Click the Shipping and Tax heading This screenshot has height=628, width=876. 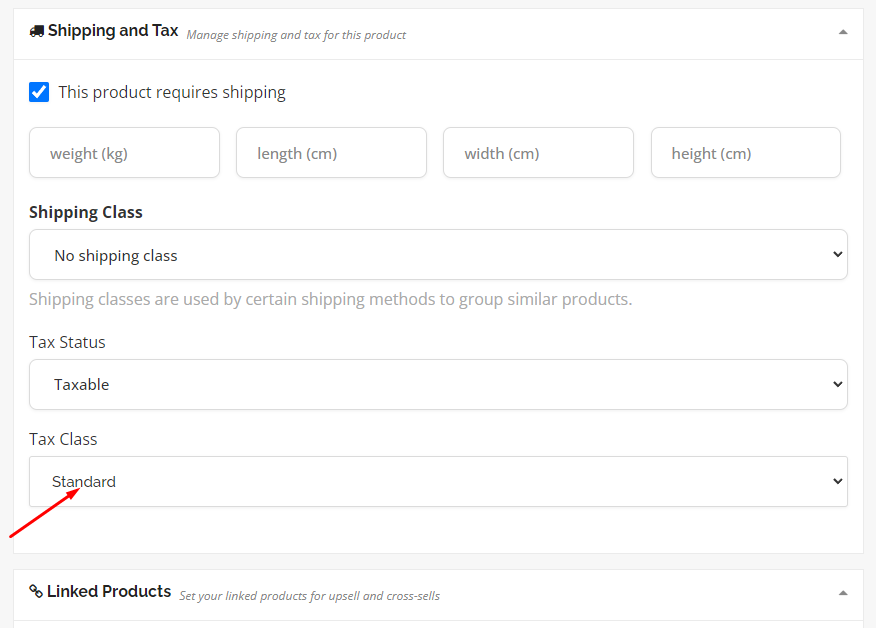pyautogui.click(x=113, y=31)
